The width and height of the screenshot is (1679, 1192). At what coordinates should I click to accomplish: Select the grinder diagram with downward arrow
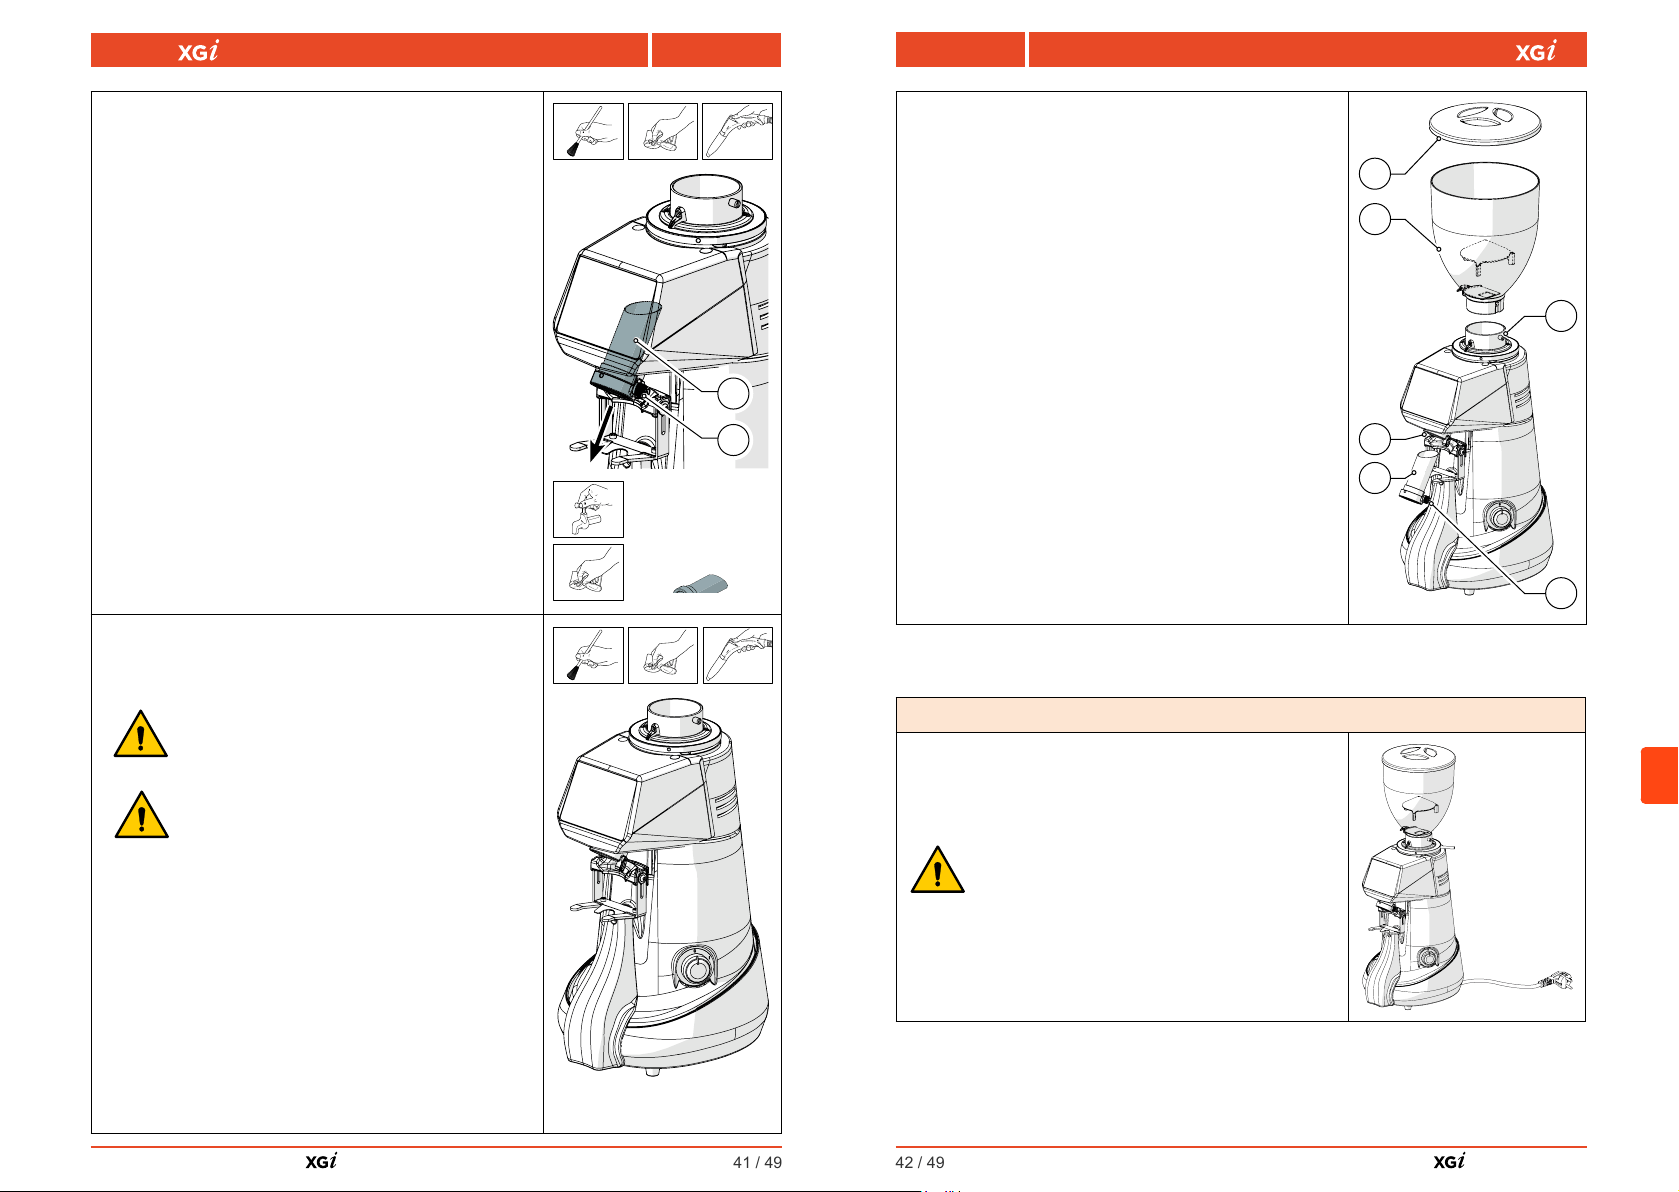tap(661, 321)
